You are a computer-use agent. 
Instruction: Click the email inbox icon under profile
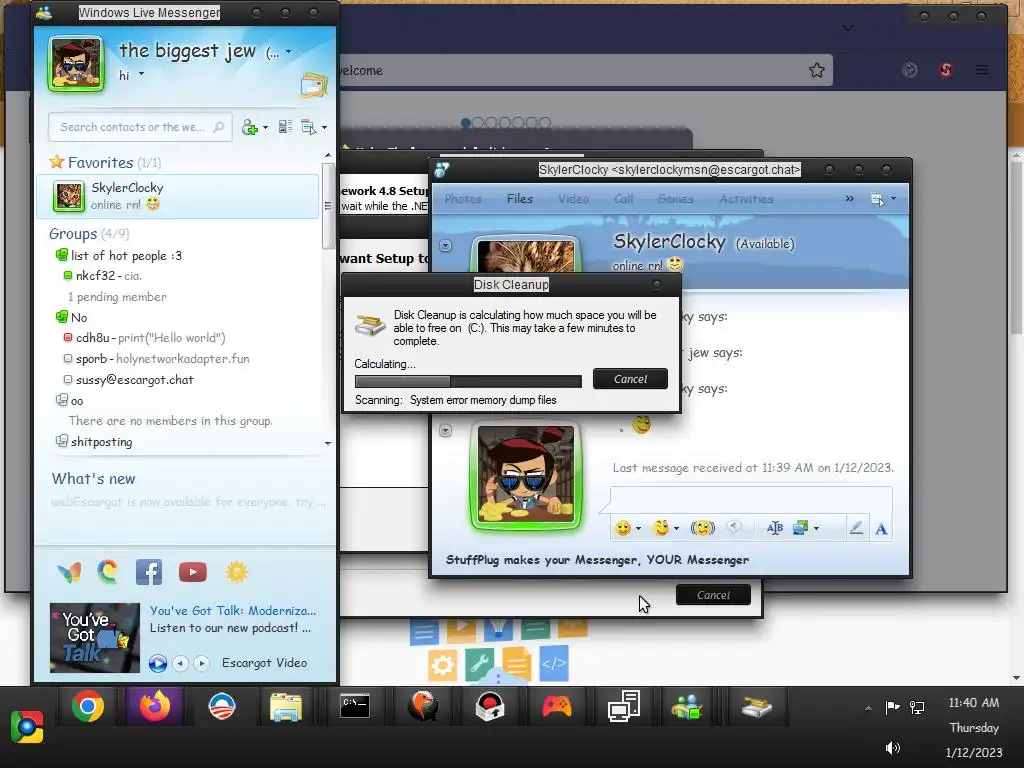[x=313, y=86]
